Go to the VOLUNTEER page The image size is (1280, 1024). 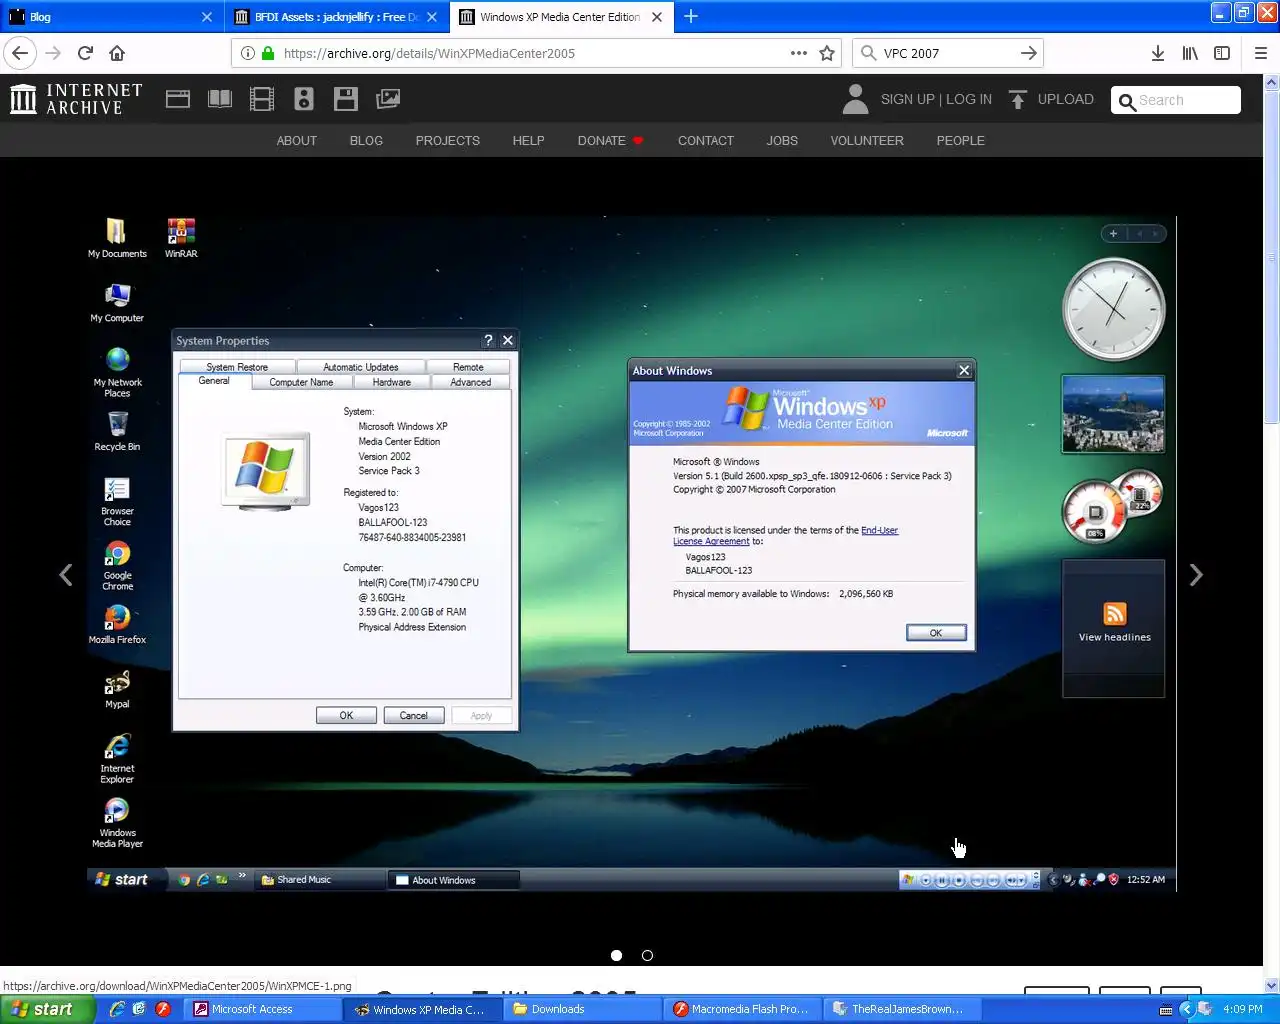(867, 141)
